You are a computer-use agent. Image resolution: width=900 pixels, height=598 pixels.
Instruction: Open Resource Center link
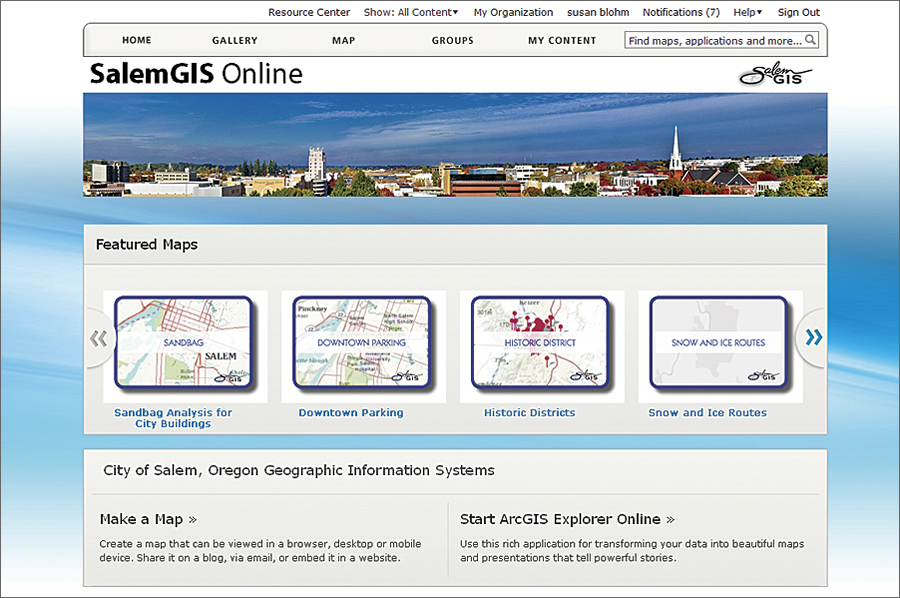[309, 12]
